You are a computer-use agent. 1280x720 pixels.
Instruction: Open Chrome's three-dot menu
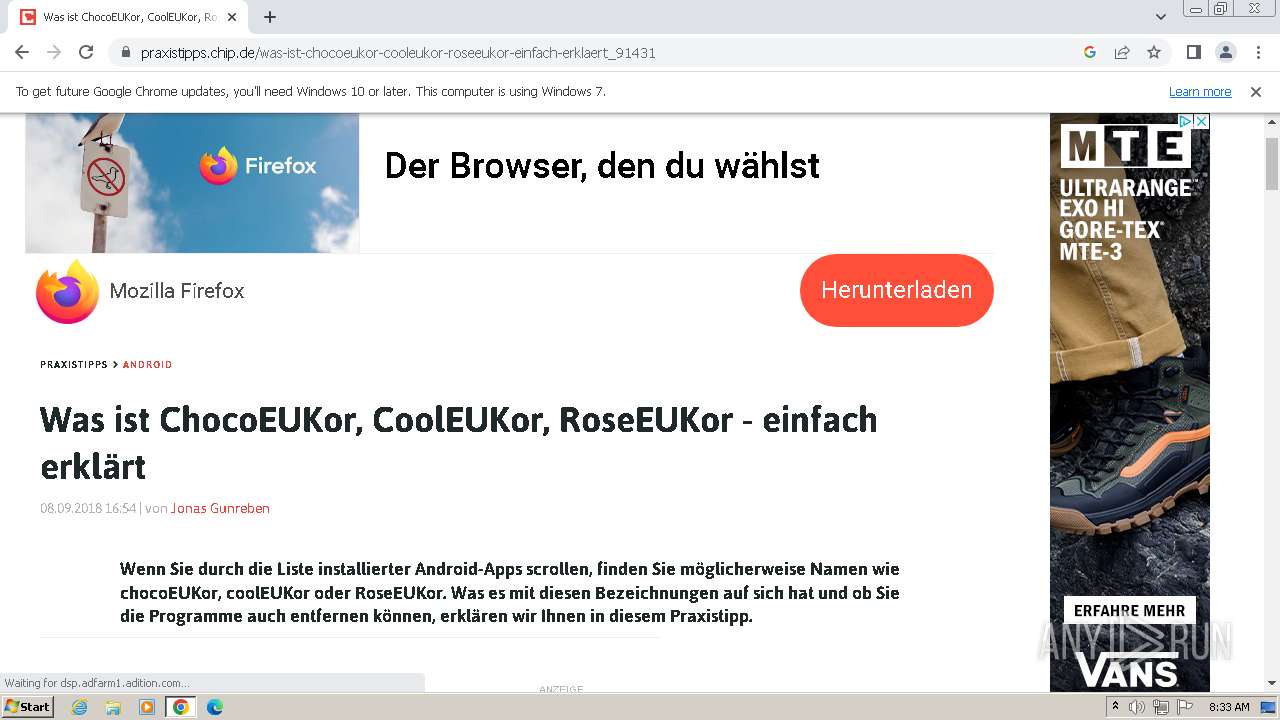point(1258,53)
